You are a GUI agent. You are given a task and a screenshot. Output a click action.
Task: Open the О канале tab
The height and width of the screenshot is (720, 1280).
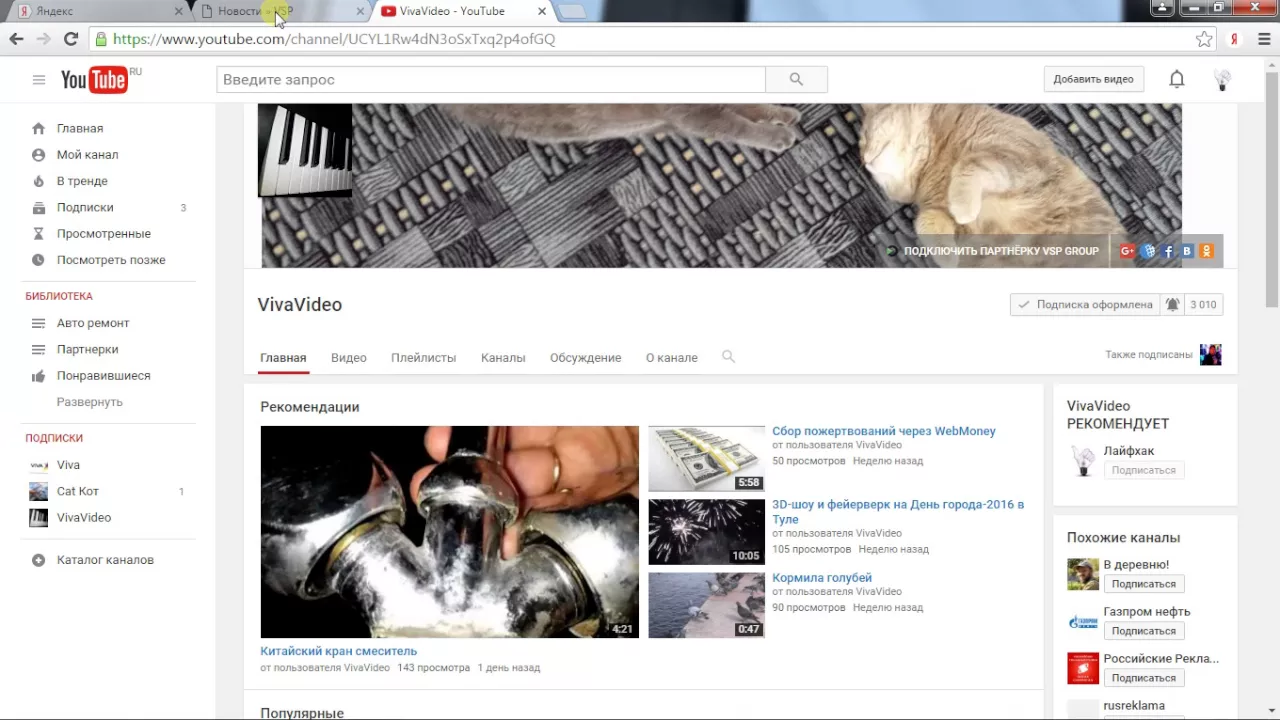coord(672,358)
